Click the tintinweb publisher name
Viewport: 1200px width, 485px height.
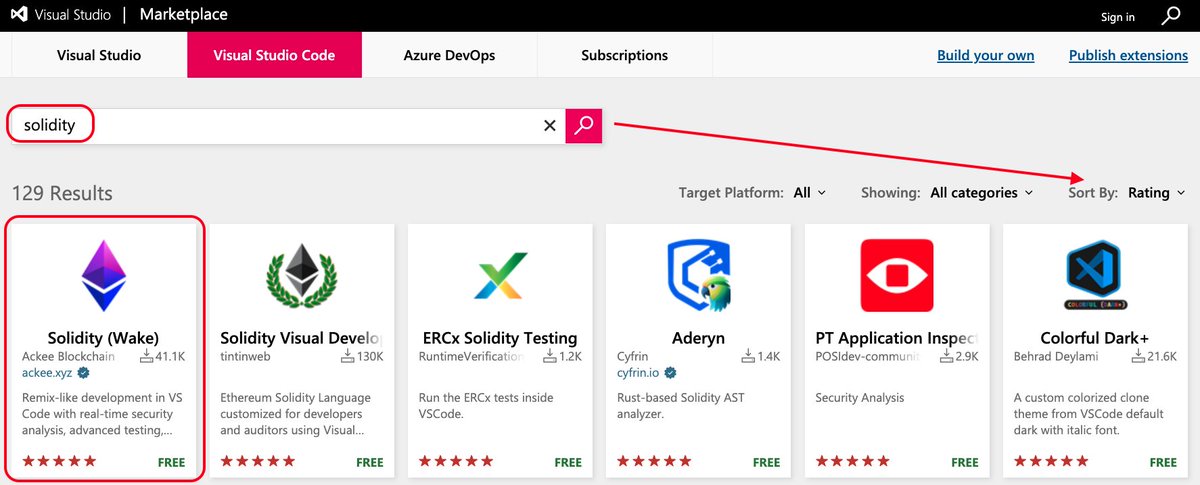pyautogui.click(x=246, y=356)
